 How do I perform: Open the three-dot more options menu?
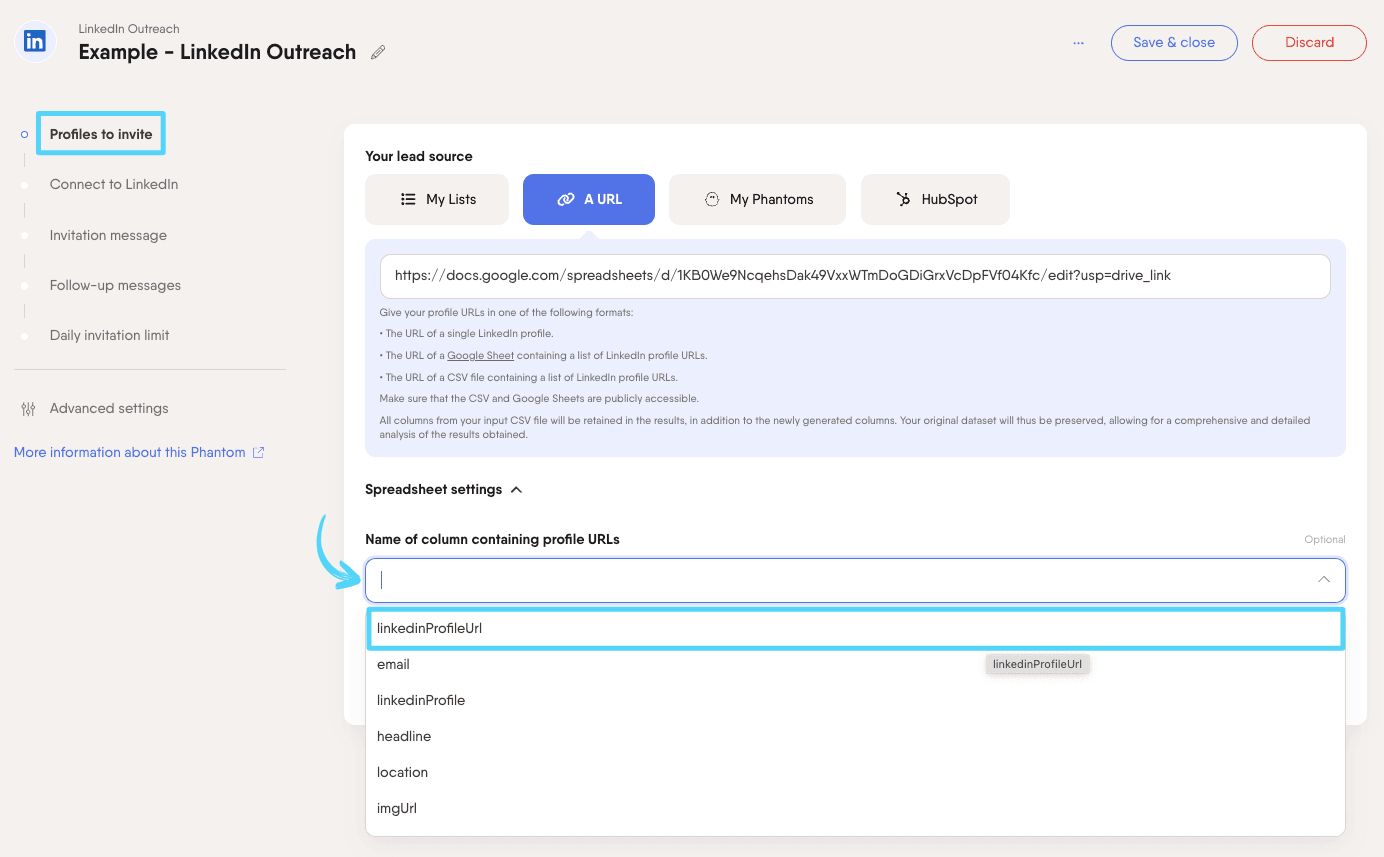pos(1078,43)
